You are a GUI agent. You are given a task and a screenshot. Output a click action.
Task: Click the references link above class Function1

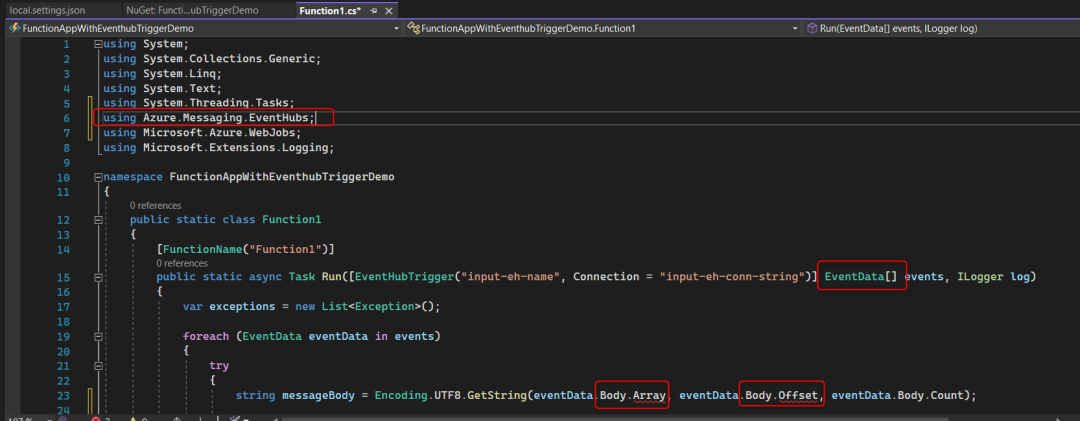(x=155, y=205)
